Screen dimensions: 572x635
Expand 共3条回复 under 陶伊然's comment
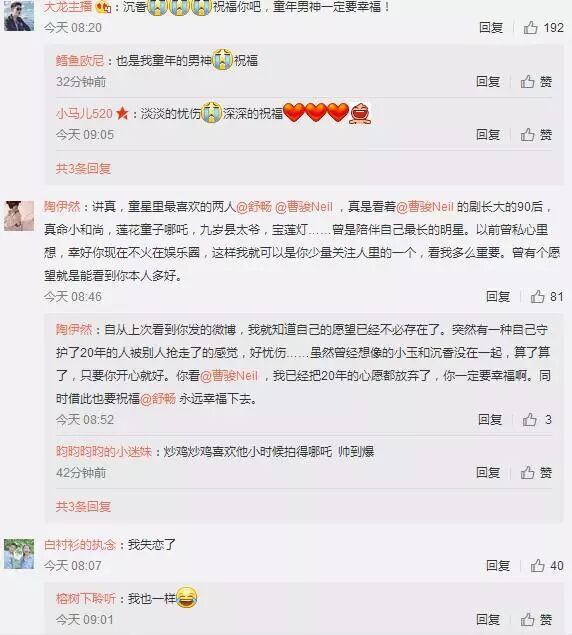coord(83,506)
